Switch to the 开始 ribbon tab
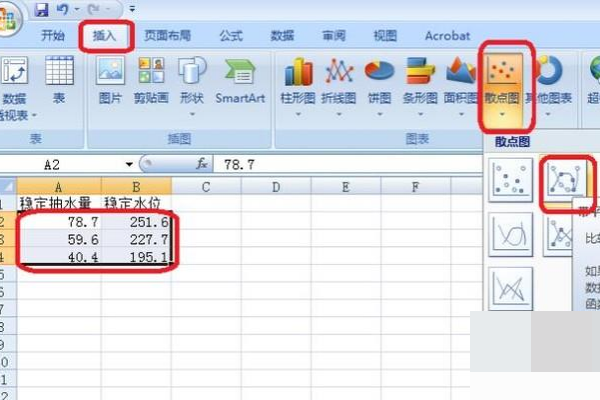600x400 pixels. click(53, 36)
